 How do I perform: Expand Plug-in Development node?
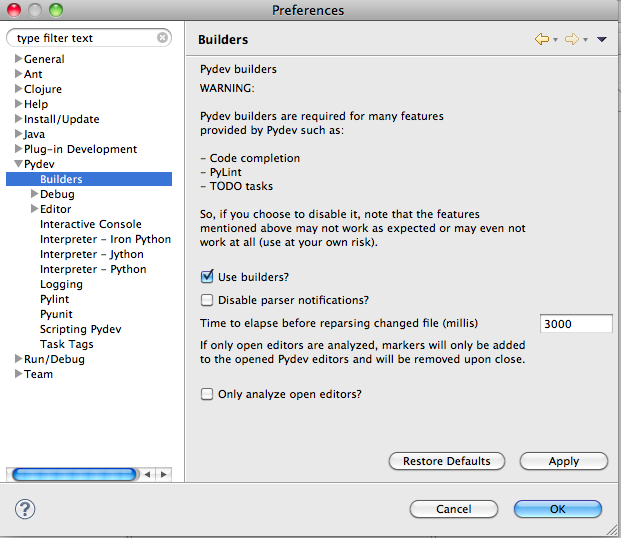[18, 149]
